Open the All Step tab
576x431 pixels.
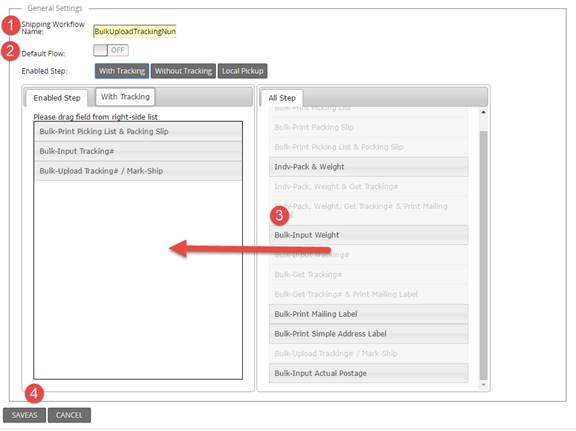click(x=282, y=98)
